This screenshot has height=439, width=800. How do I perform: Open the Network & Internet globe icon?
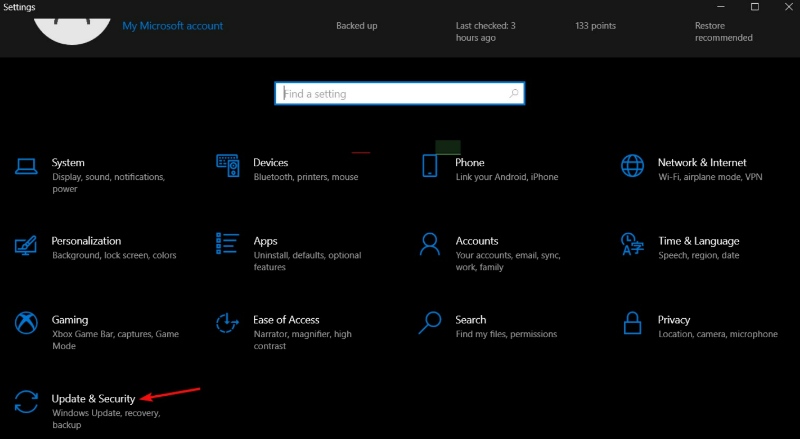pos(632,166)
